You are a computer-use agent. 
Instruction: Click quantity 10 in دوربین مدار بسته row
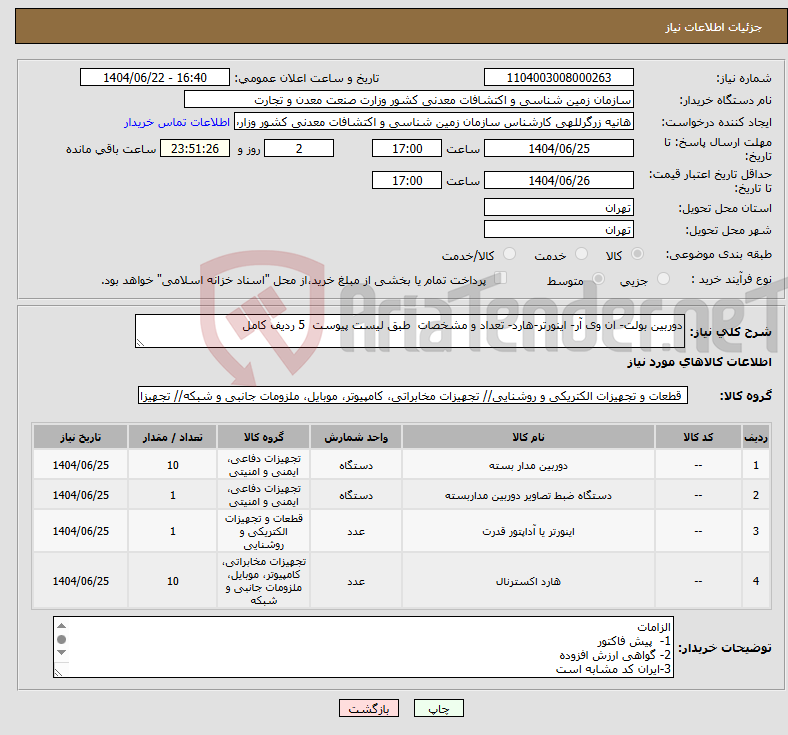click(172, 465)
